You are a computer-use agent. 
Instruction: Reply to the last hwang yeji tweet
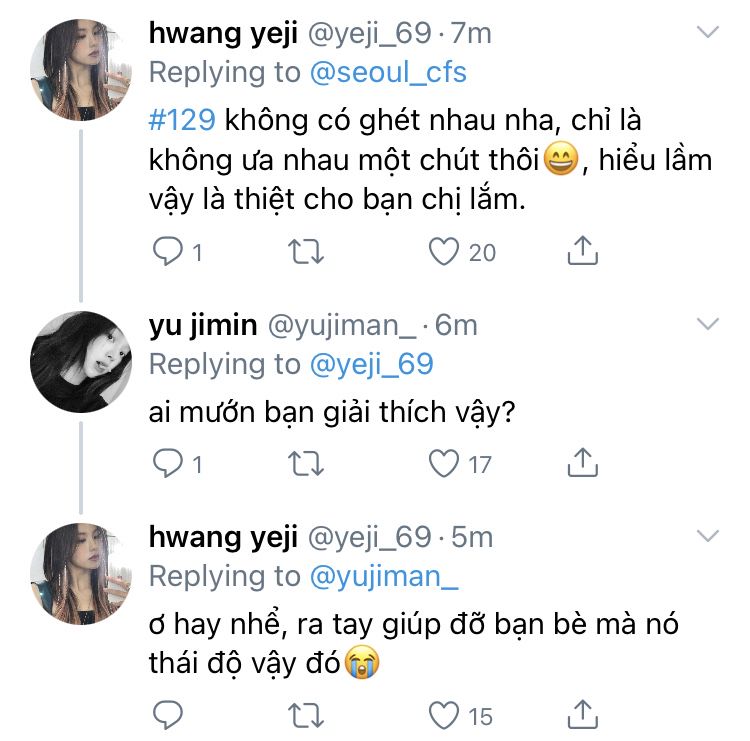click(x=165, y=716)
